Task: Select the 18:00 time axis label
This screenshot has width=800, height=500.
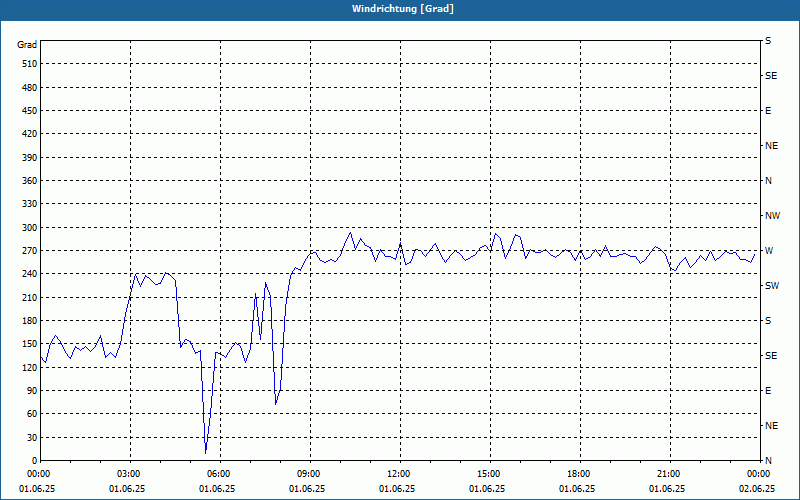Action: pyautogui.click(x=580, y=474)
